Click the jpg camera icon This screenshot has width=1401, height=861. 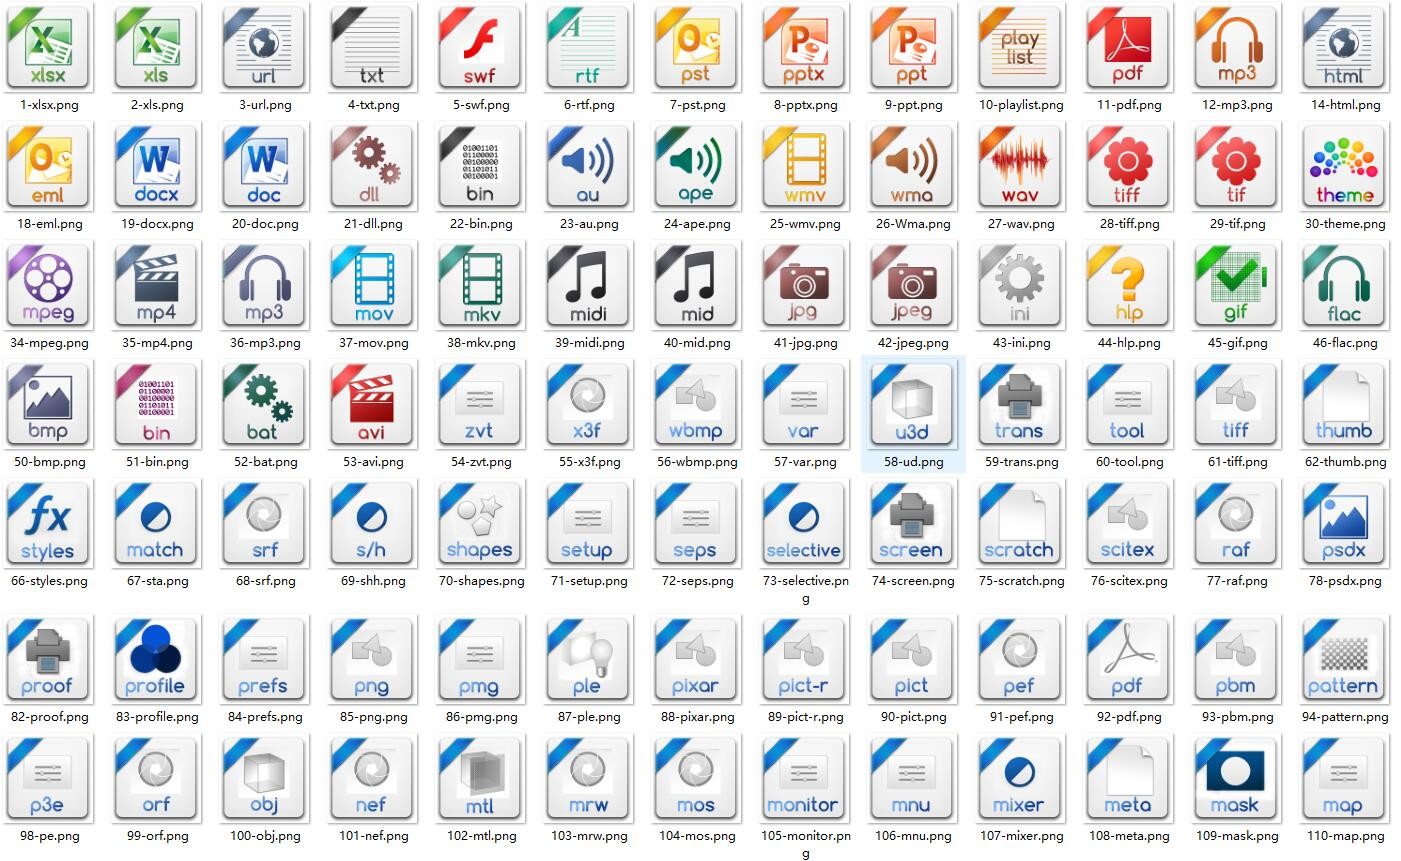(x=804, y=286)
